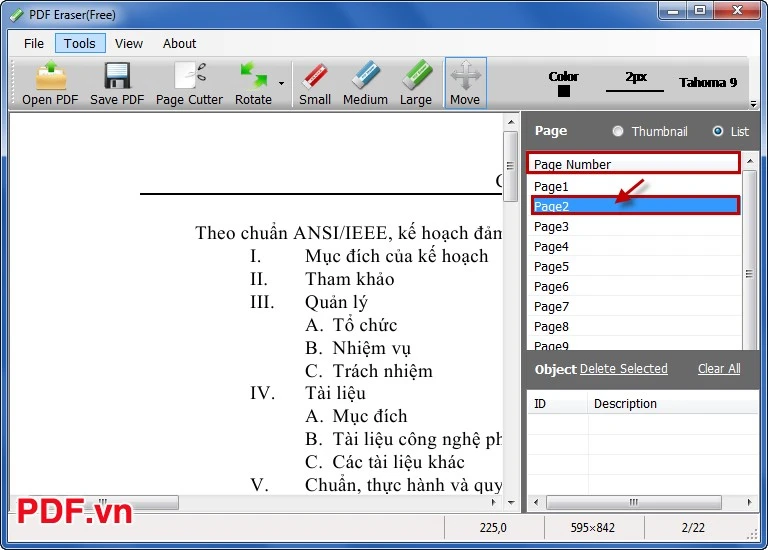This screenshot has height=550, width=768.
Task: Select Page7 in the page list
Action: coord(634,307)
